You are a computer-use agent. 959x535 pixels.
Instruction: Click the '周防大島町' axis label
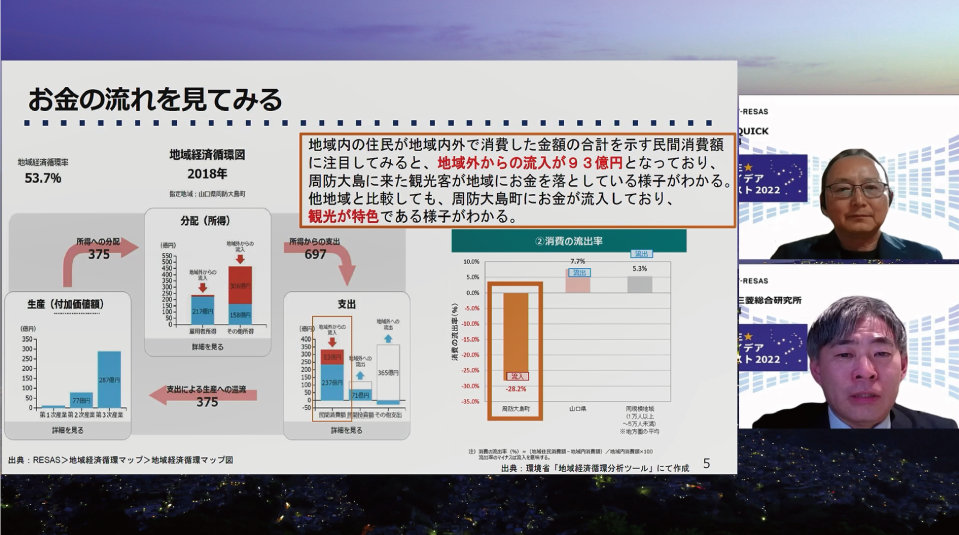[x=516, y=408]
